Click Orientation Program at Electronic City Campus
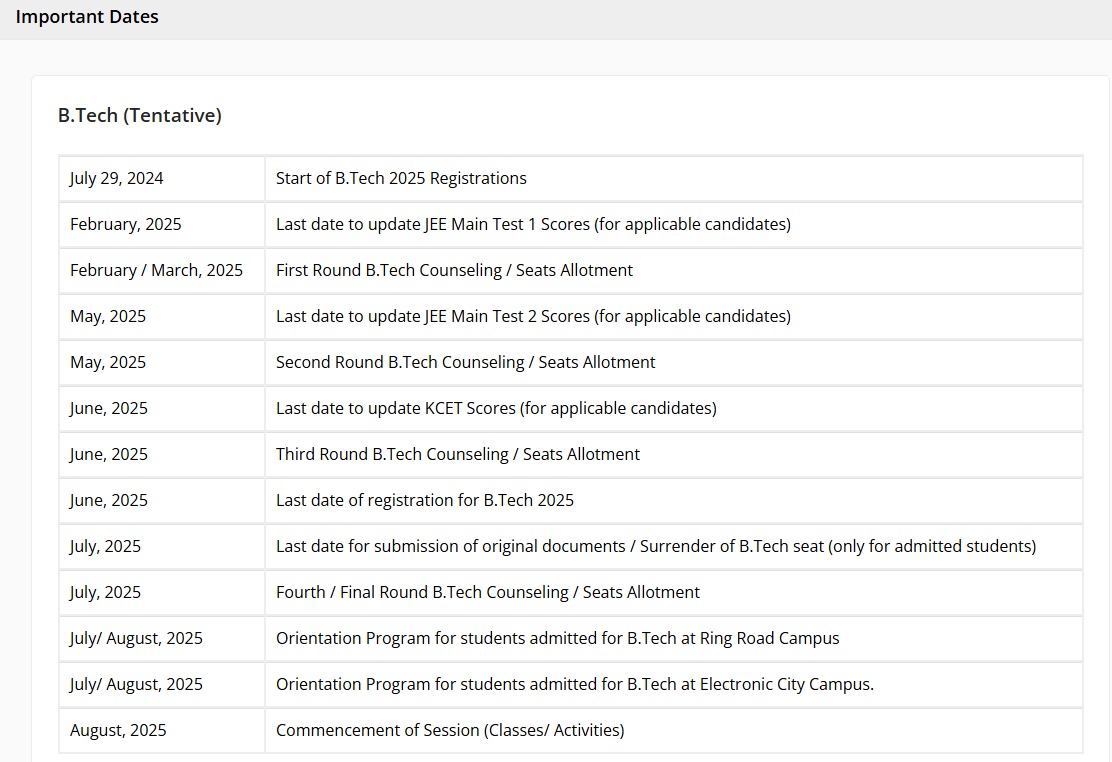This screenshot has height=762, width=1112. coord(574,685)
